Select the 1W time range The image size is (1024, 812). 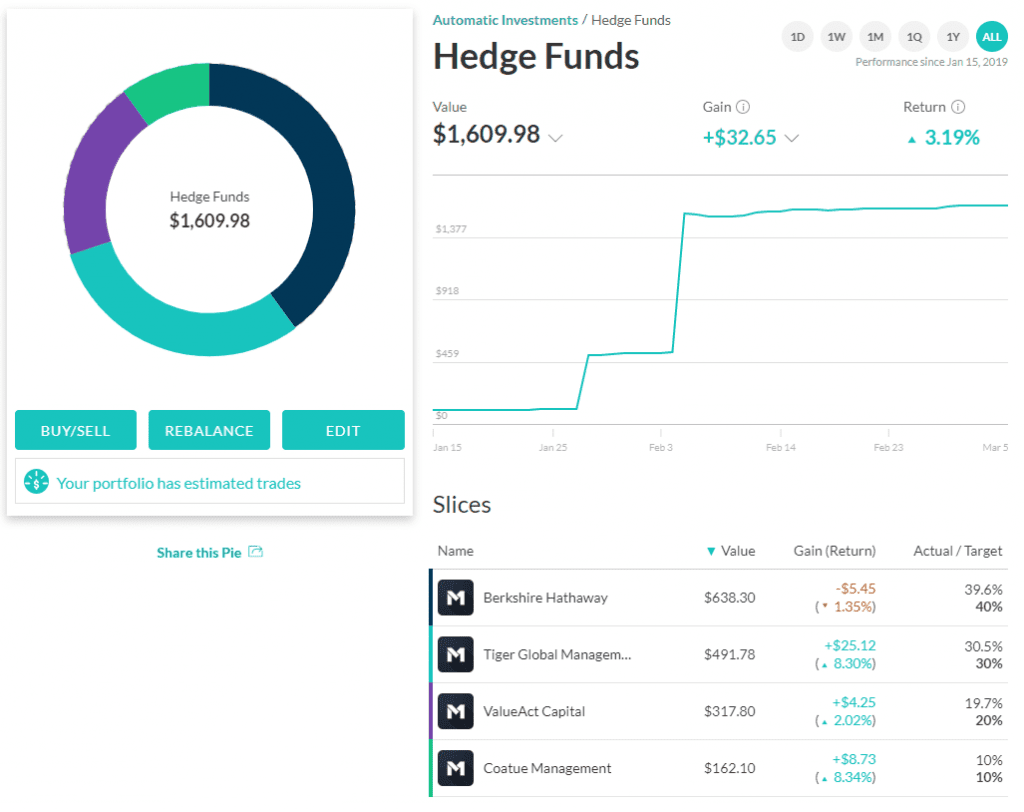(x=836, y=37)
